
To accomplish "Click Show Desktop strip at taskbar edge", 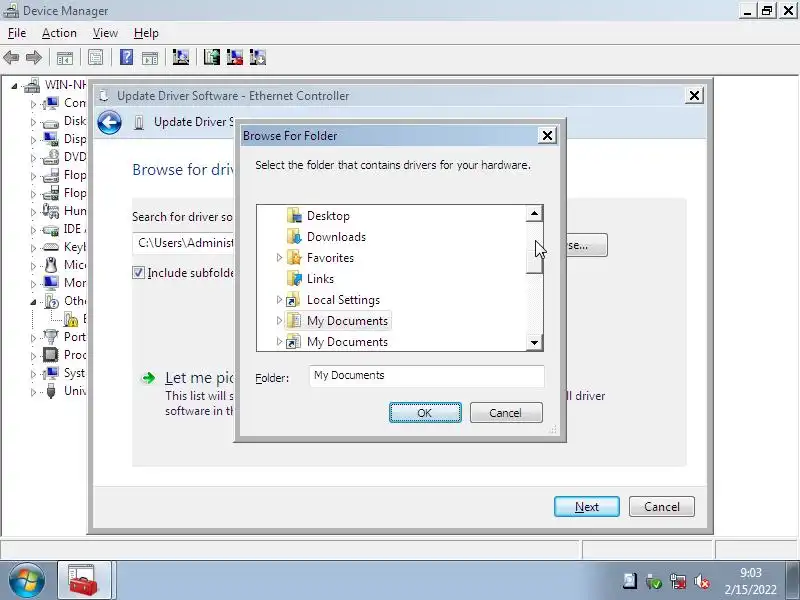I will coord(793,581).
